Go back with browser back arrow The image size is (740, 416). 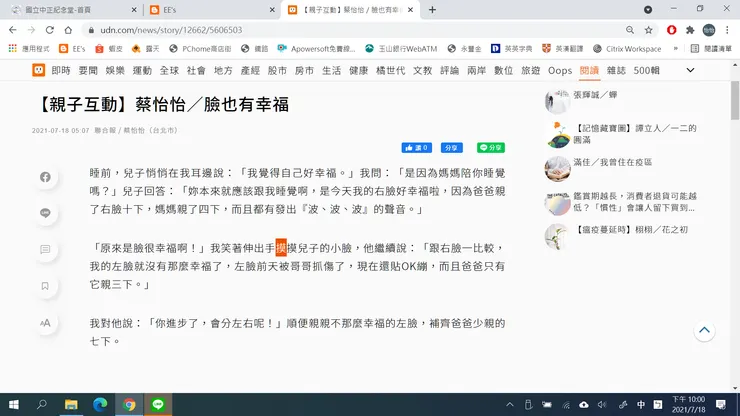(13, 30)
